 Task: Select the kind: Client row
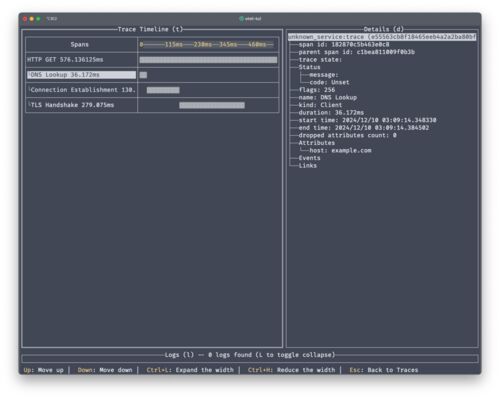click(x=320, y=105)
